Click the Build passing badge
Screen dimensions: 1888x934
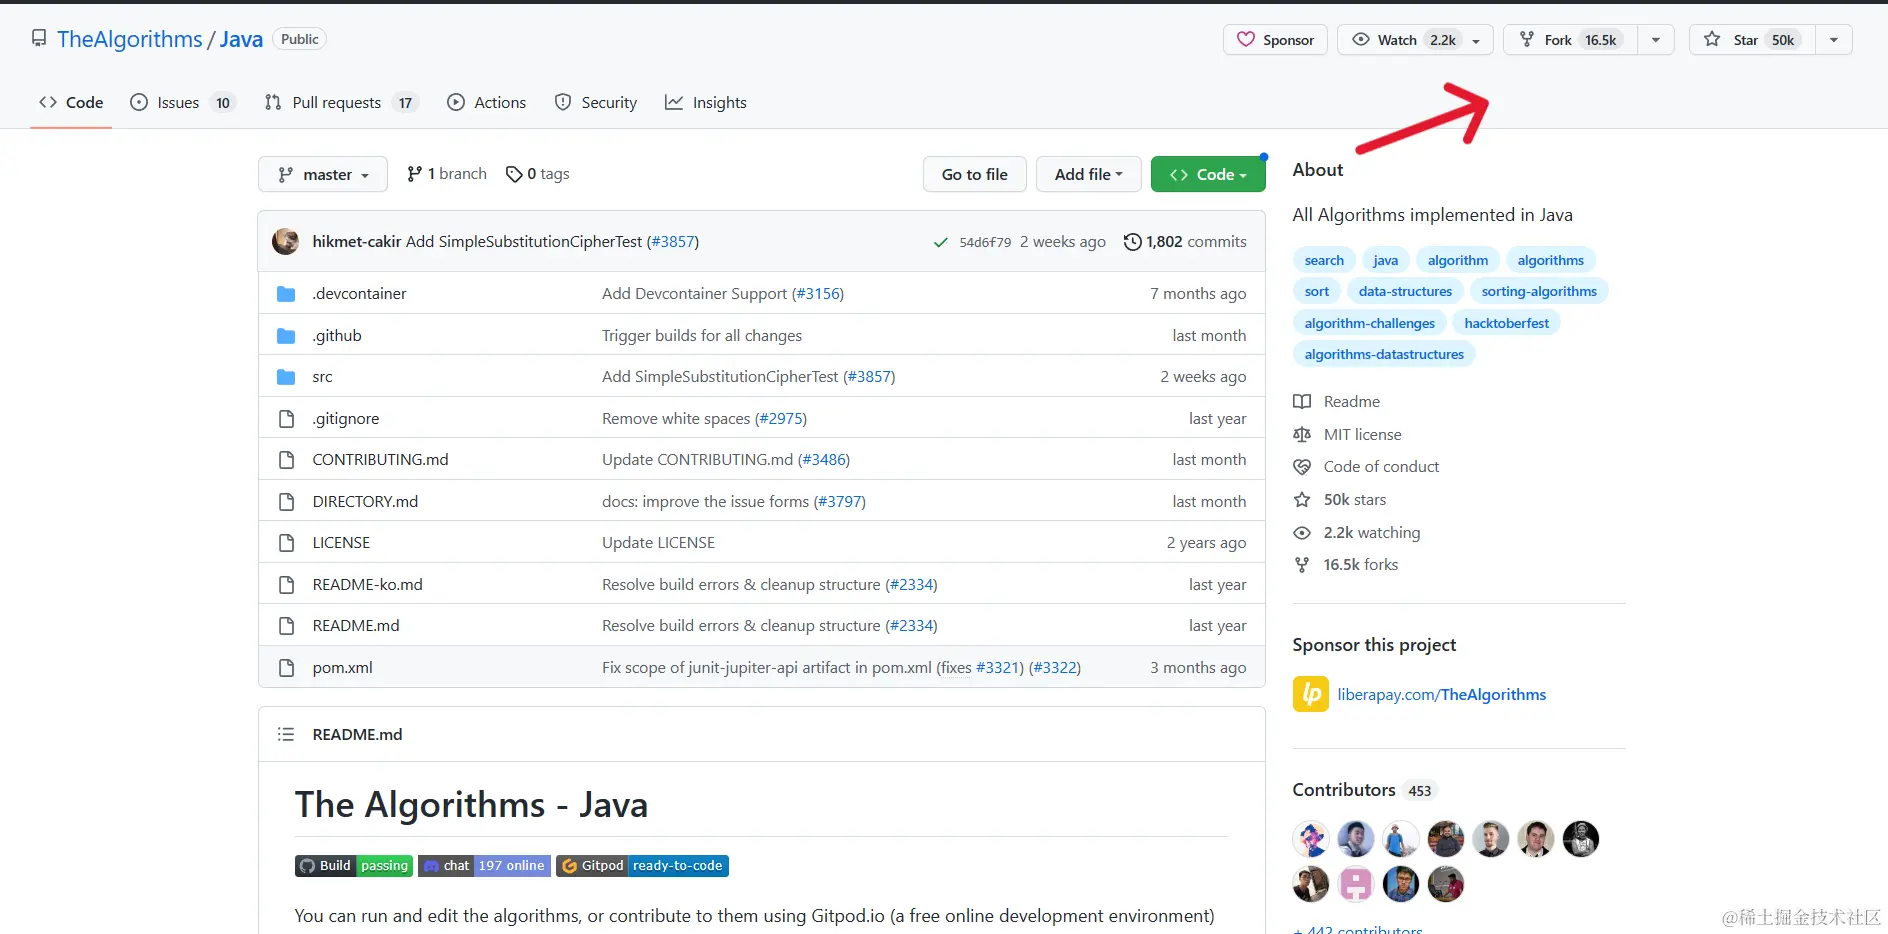click(354, 866)
